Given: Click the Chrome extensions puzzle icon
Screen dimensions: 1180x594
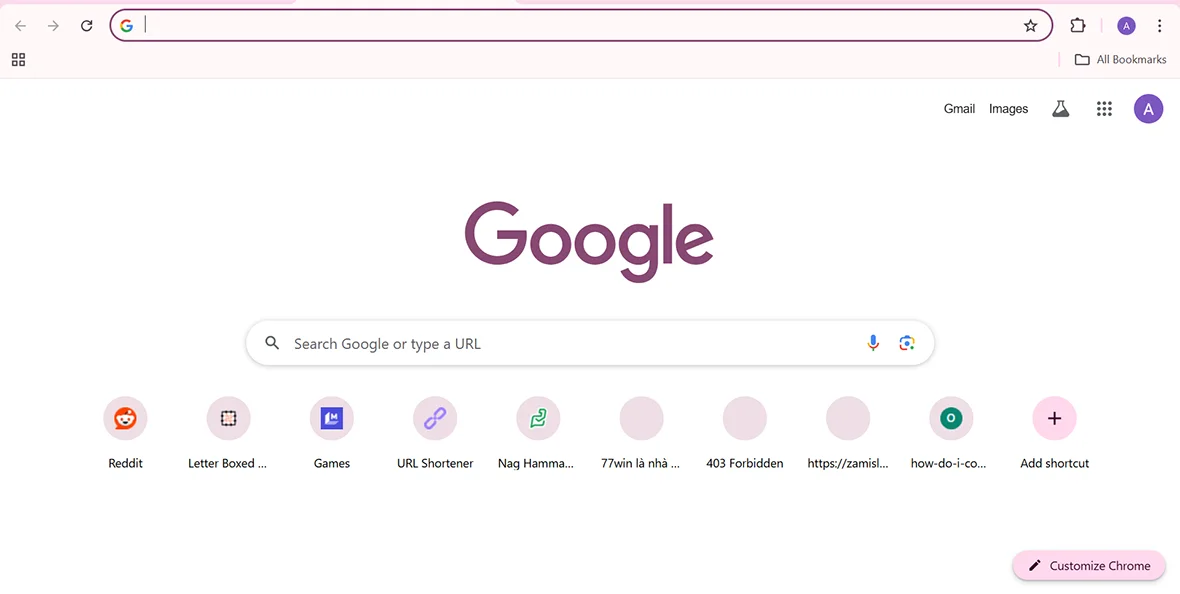Looking at the screenshot, I should pos(1078,25).
